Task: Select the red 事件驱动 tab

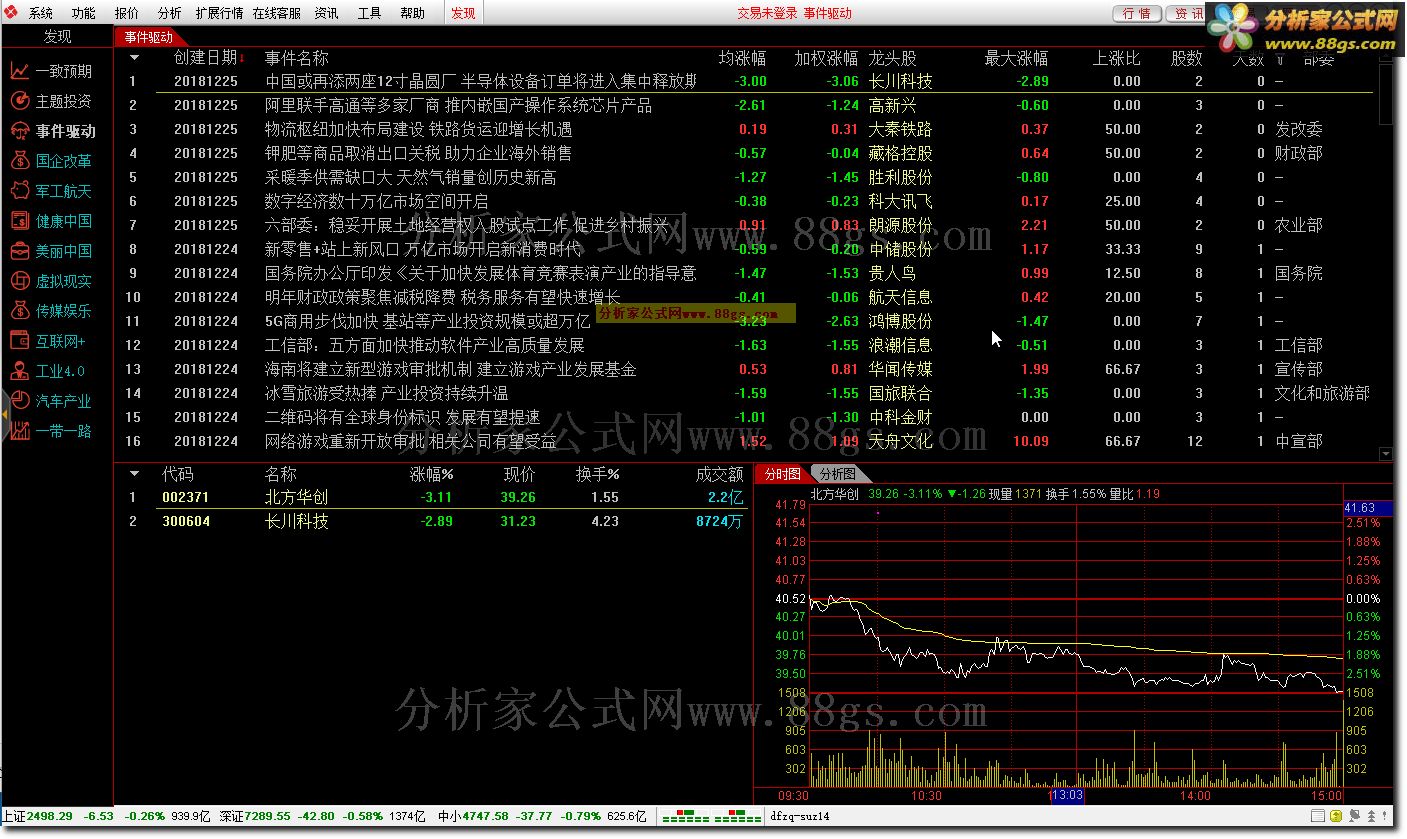Action: tap(149, 38)
